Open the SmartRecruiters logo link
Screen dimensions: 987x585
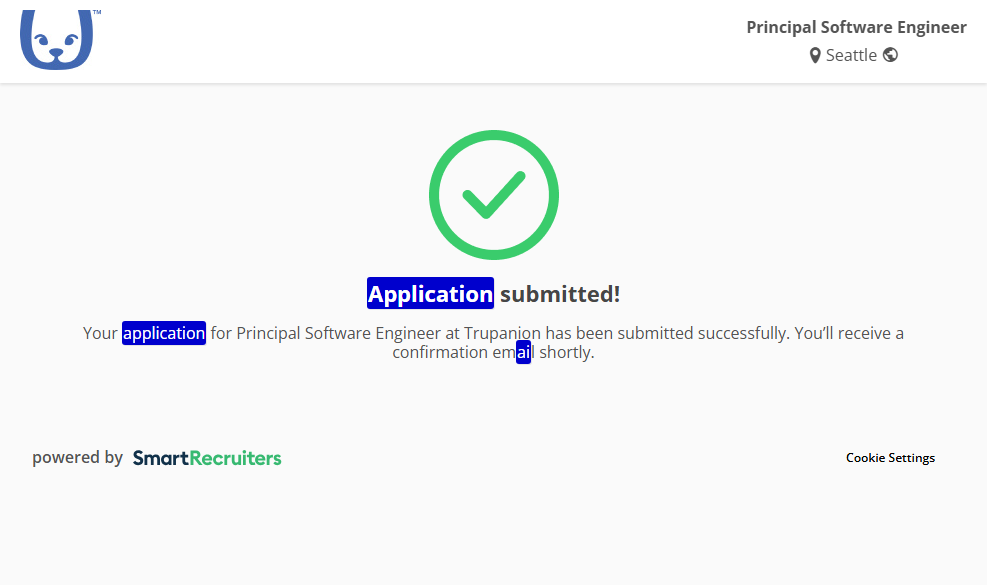(x=207, y=458)
